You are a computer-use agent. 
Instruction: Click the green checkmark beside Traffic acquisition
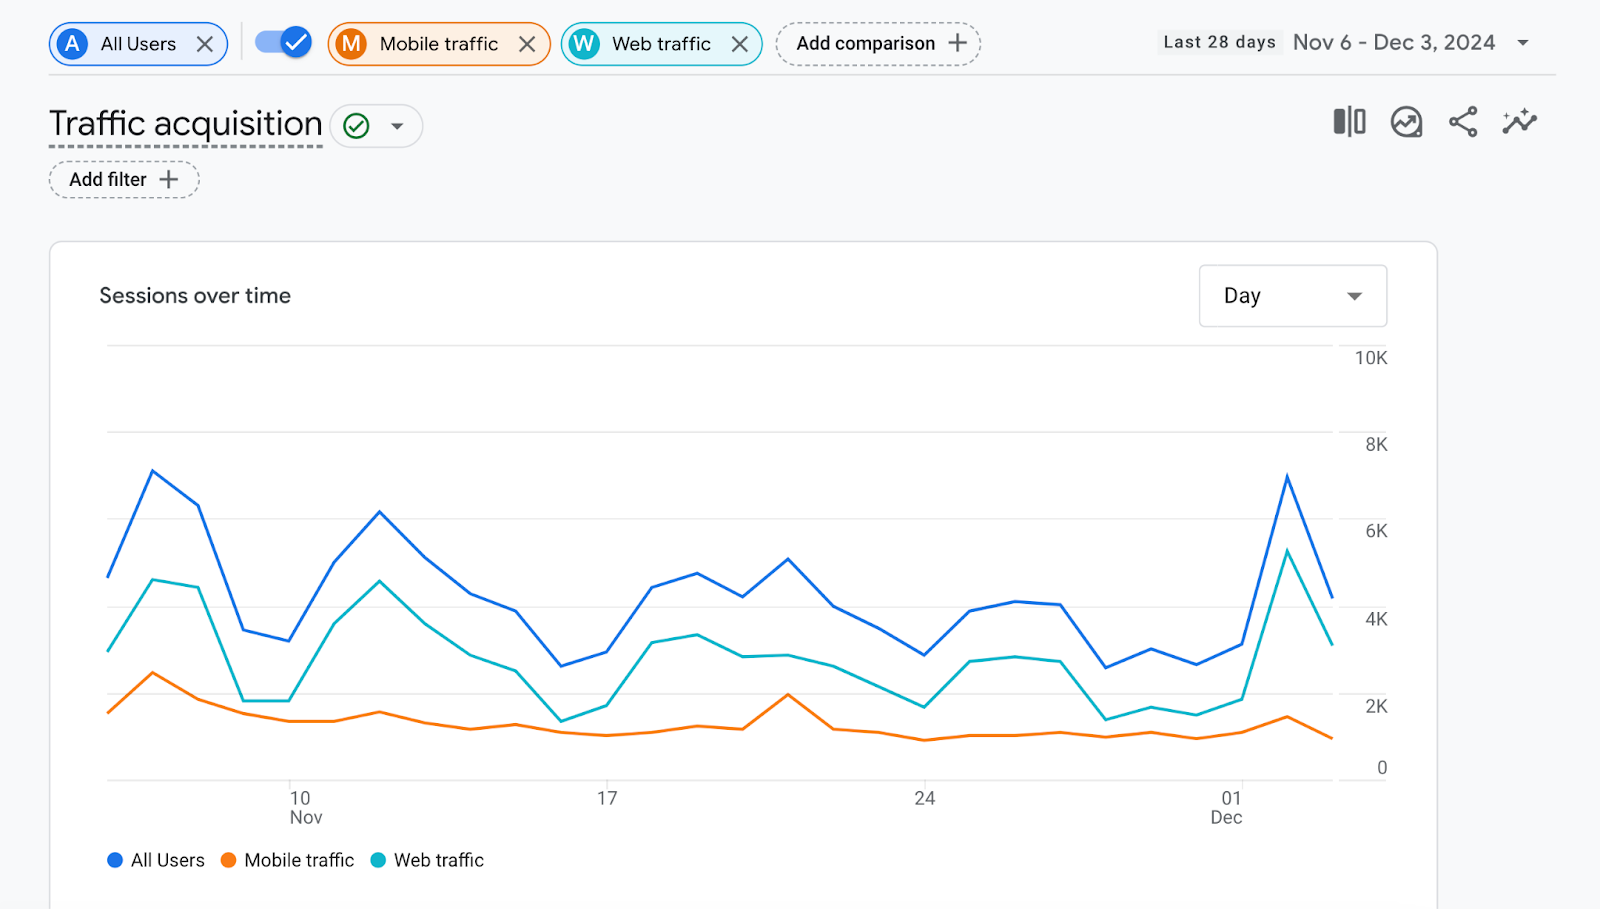click(355, 125)
